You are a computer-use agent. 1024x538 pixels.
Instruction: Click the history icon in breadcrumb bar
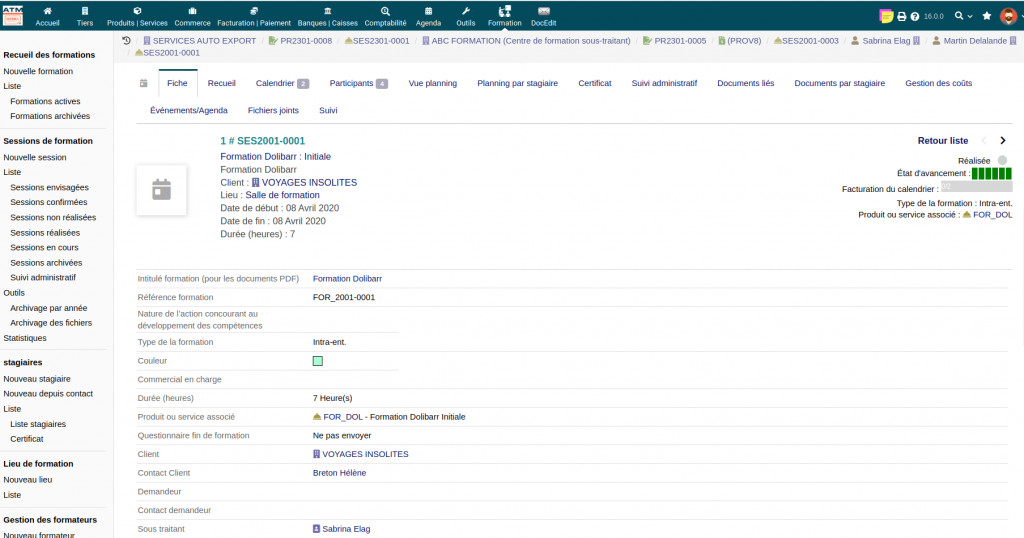[x=126, y=41]
